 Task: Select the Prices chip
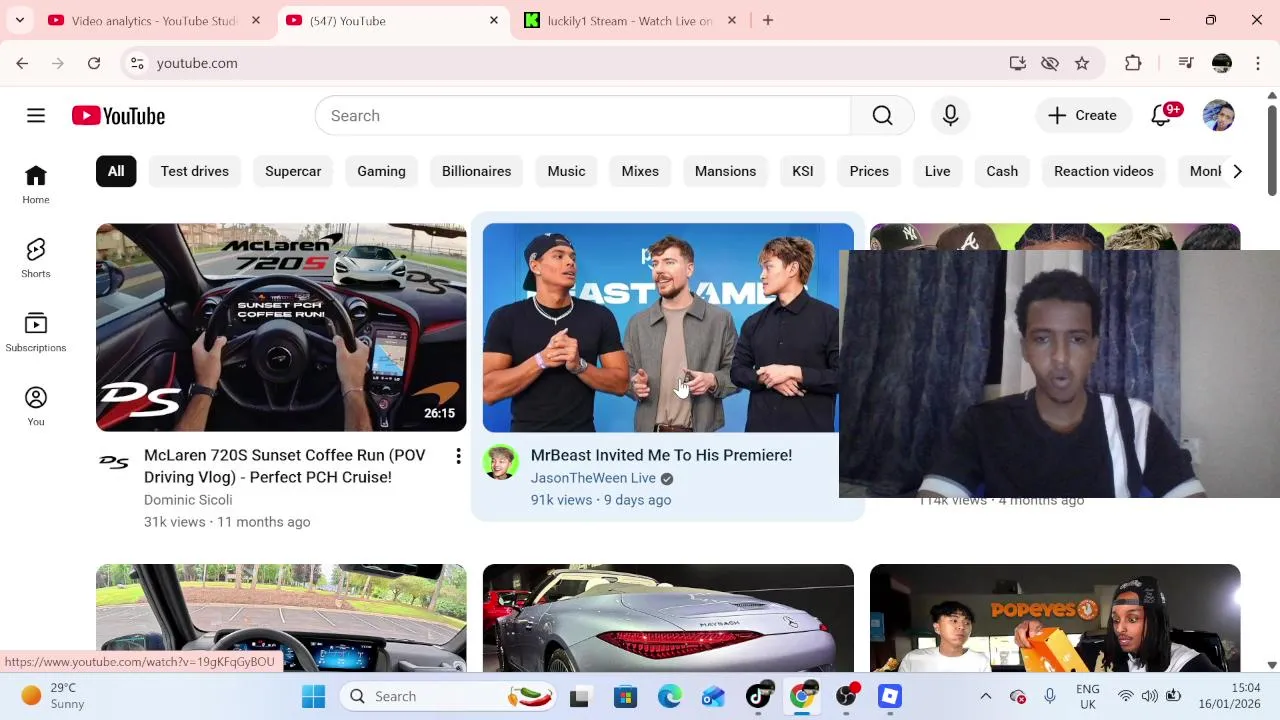tap(869, 171)
